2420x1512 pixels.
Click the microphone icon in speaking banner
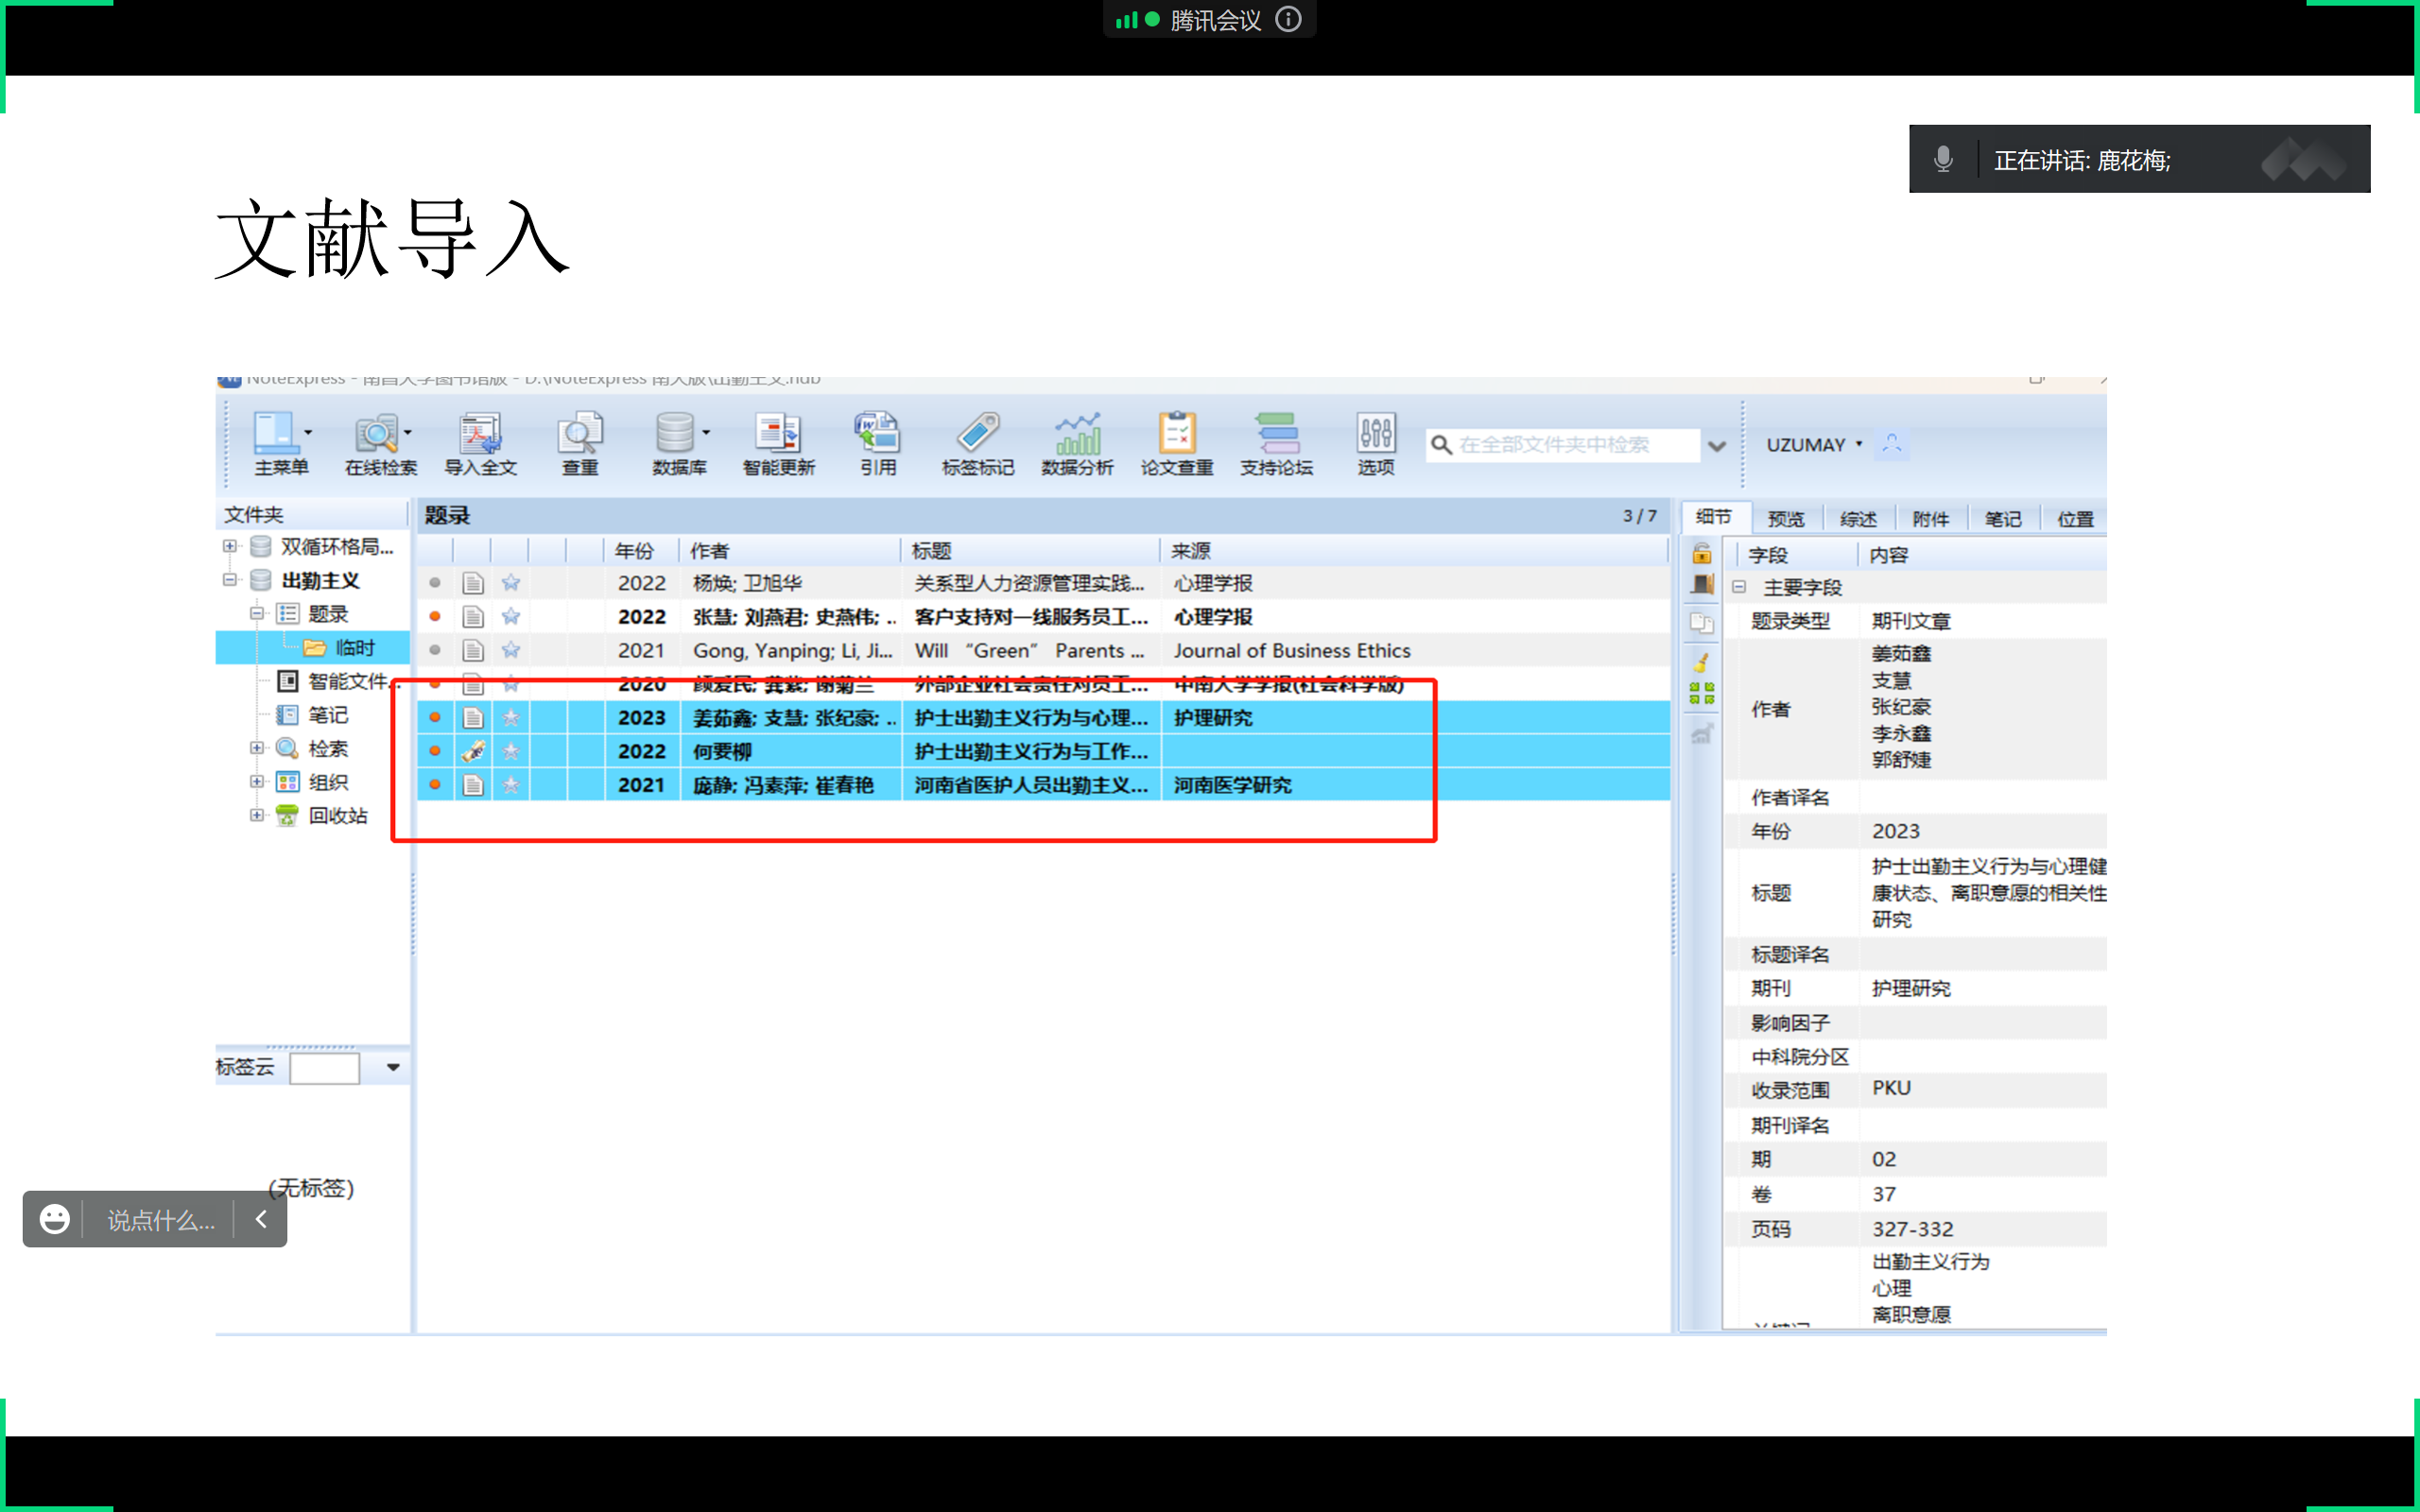point(1943,159)
